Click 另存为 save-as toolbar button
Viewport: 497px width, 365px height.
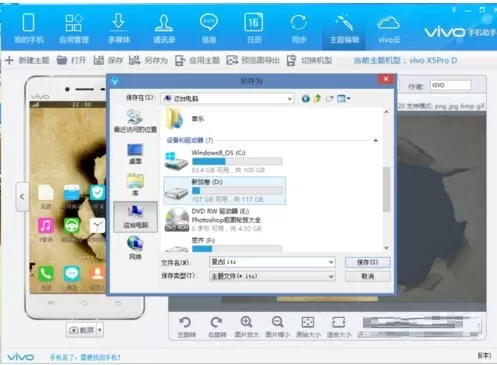point(148,60)
